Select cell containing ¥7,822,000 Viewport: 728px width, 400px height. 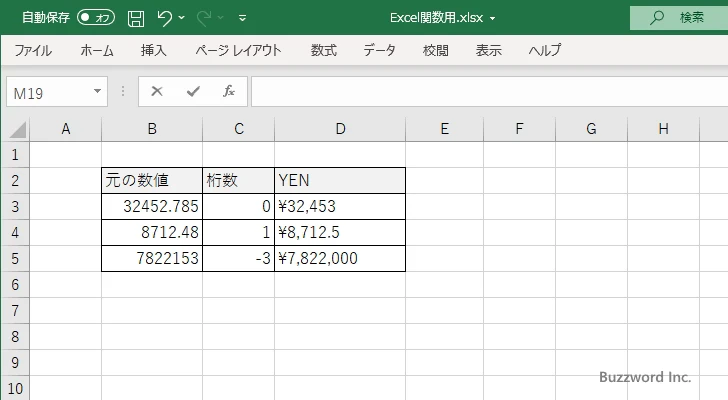(340, 259)
